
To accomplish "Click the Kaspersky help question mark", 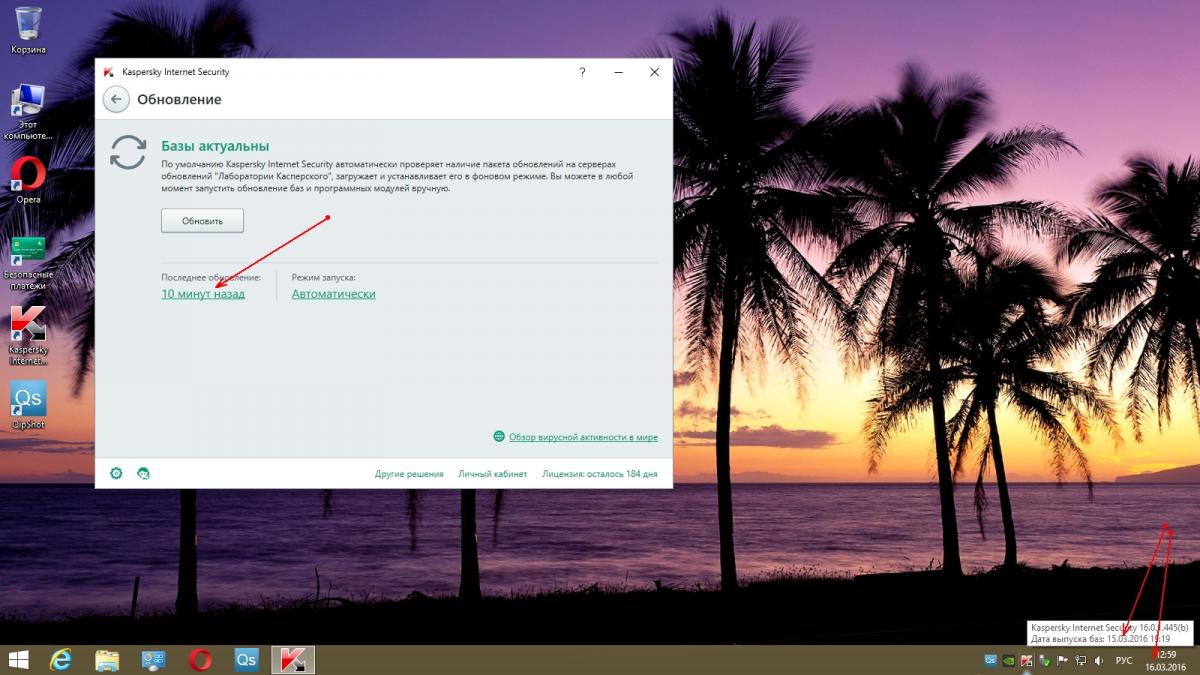I will tap(582, 72).
